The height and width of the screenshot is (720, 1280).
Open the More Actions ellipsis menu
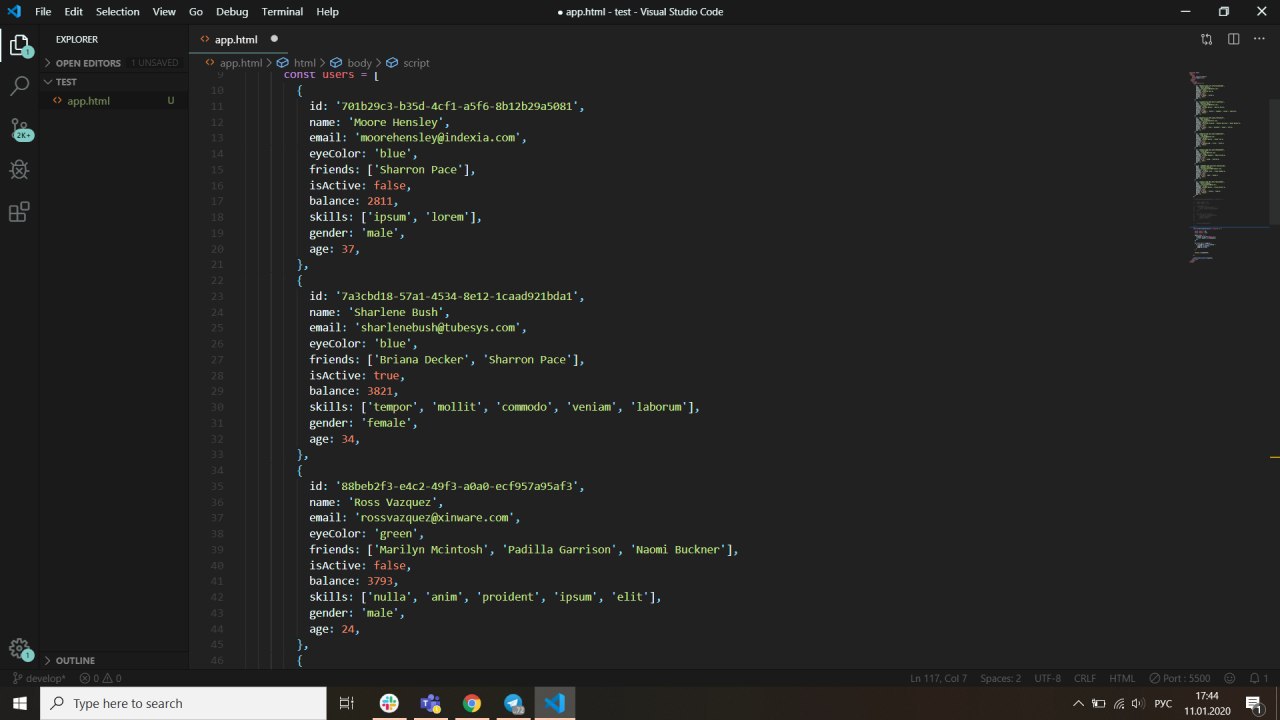point(1259,39)
